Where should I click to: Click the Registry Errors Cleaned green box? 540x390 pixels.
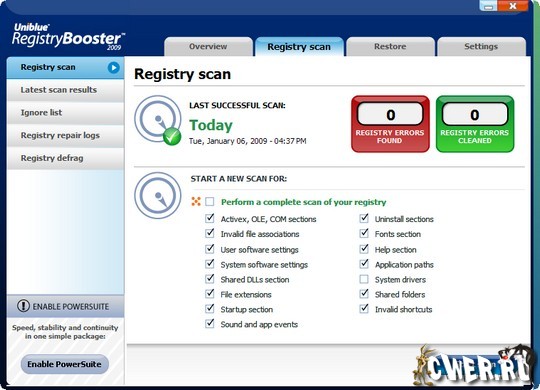[475, 124]
